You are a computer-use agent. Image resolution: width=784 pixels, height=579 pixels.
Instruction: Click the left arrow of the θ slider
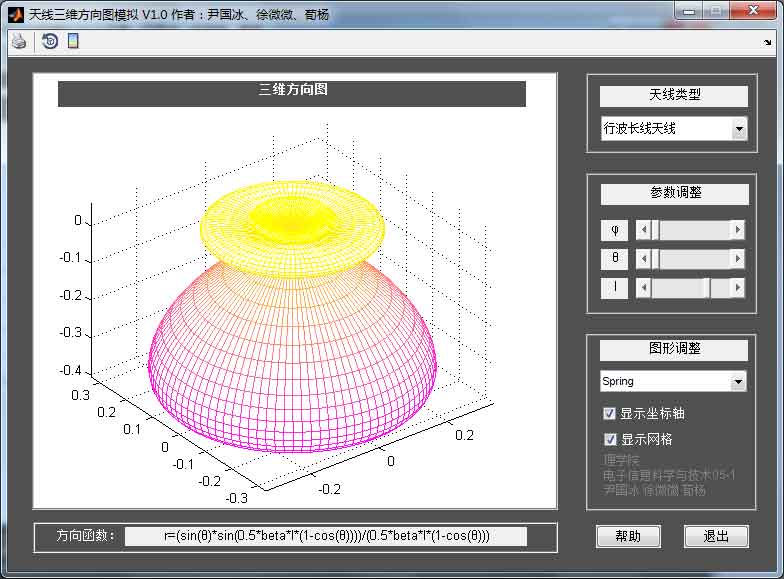click(x=644, y=258)
